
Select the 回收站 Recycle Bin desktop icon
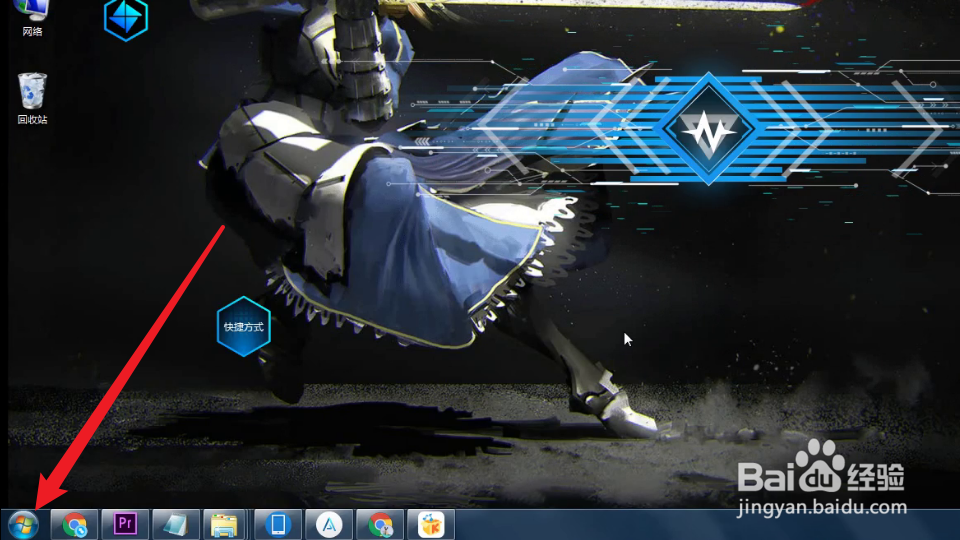click(x=32, y=99)
